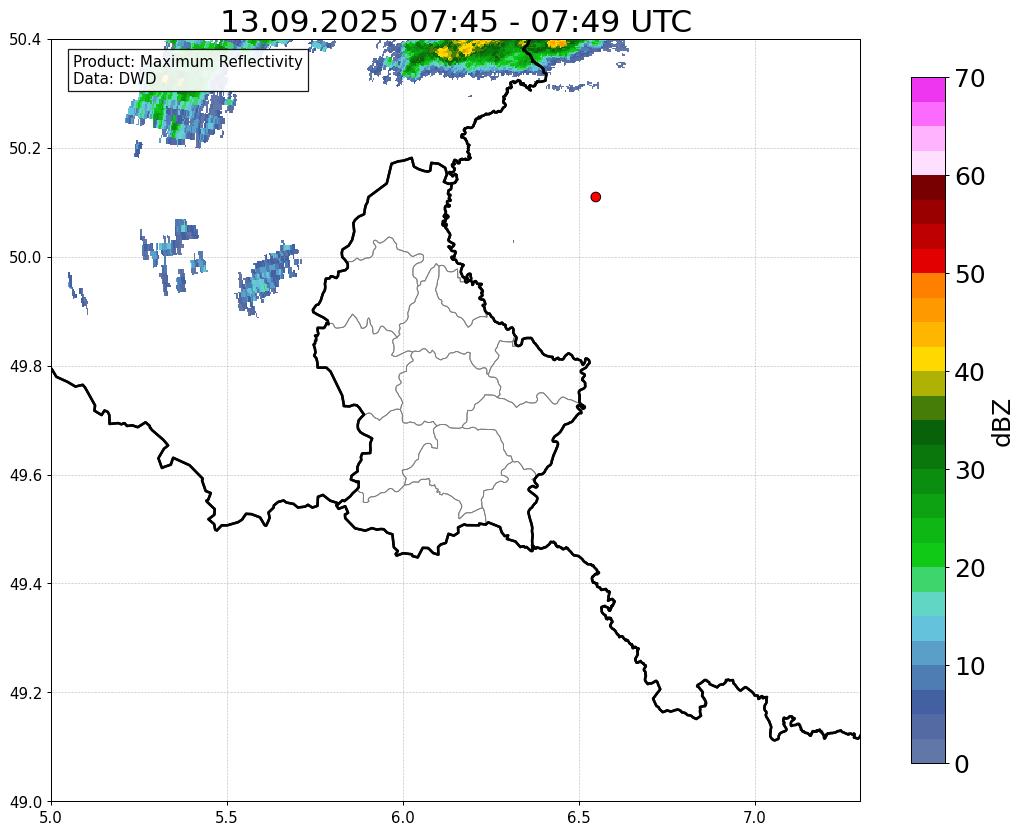Click the colorbar tick label '30'
The height and width of the screenshot is (834, 1023).
(970, 470)
